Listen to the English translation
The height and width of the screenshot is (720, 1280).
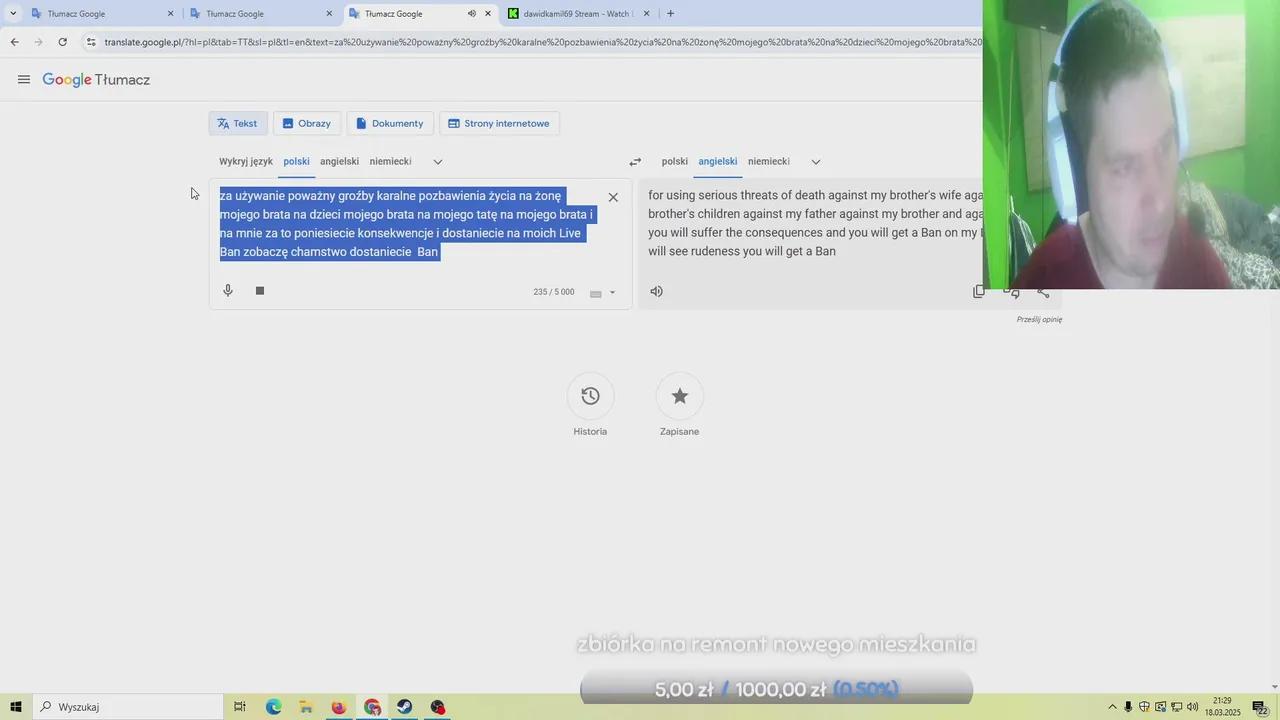point(656,291)
